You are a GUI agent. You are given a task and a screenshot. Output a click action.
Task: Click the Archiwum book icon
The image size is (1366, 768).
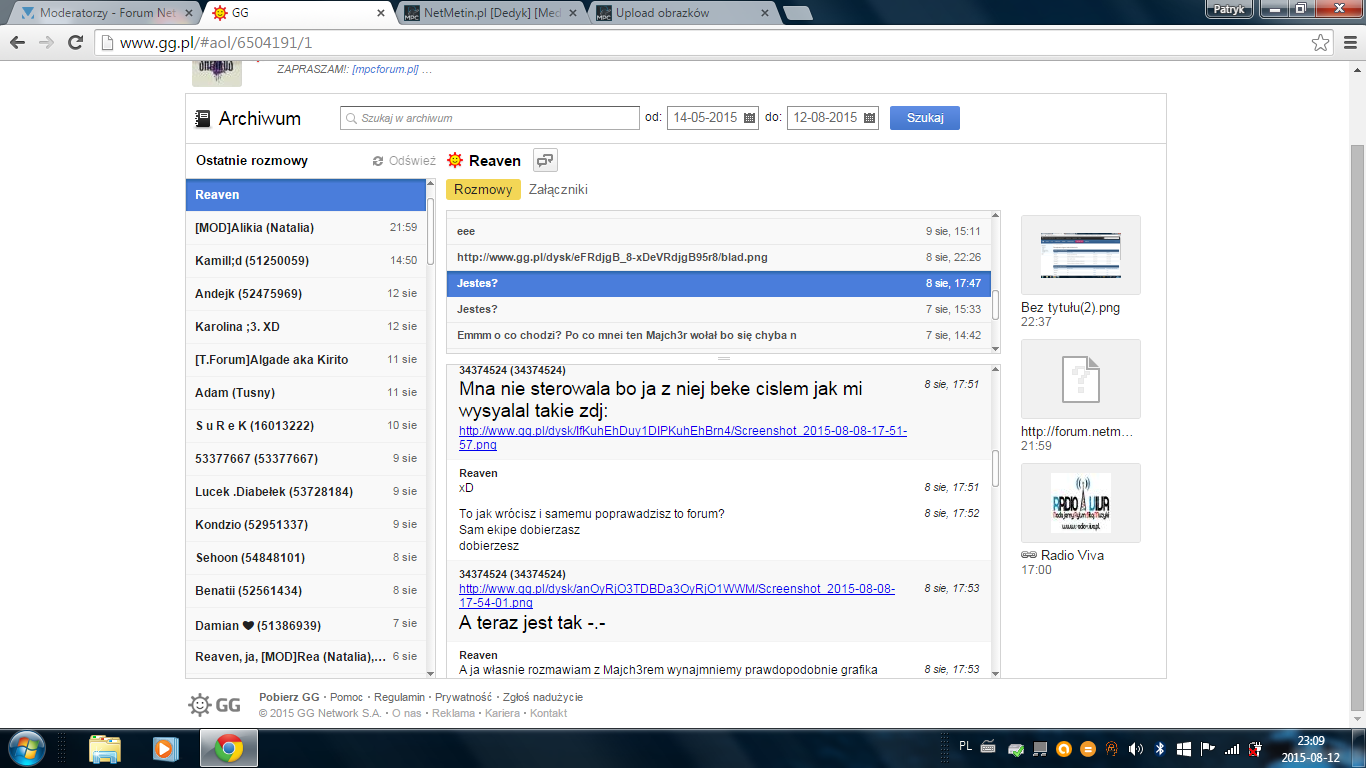(x=203, y=119)
